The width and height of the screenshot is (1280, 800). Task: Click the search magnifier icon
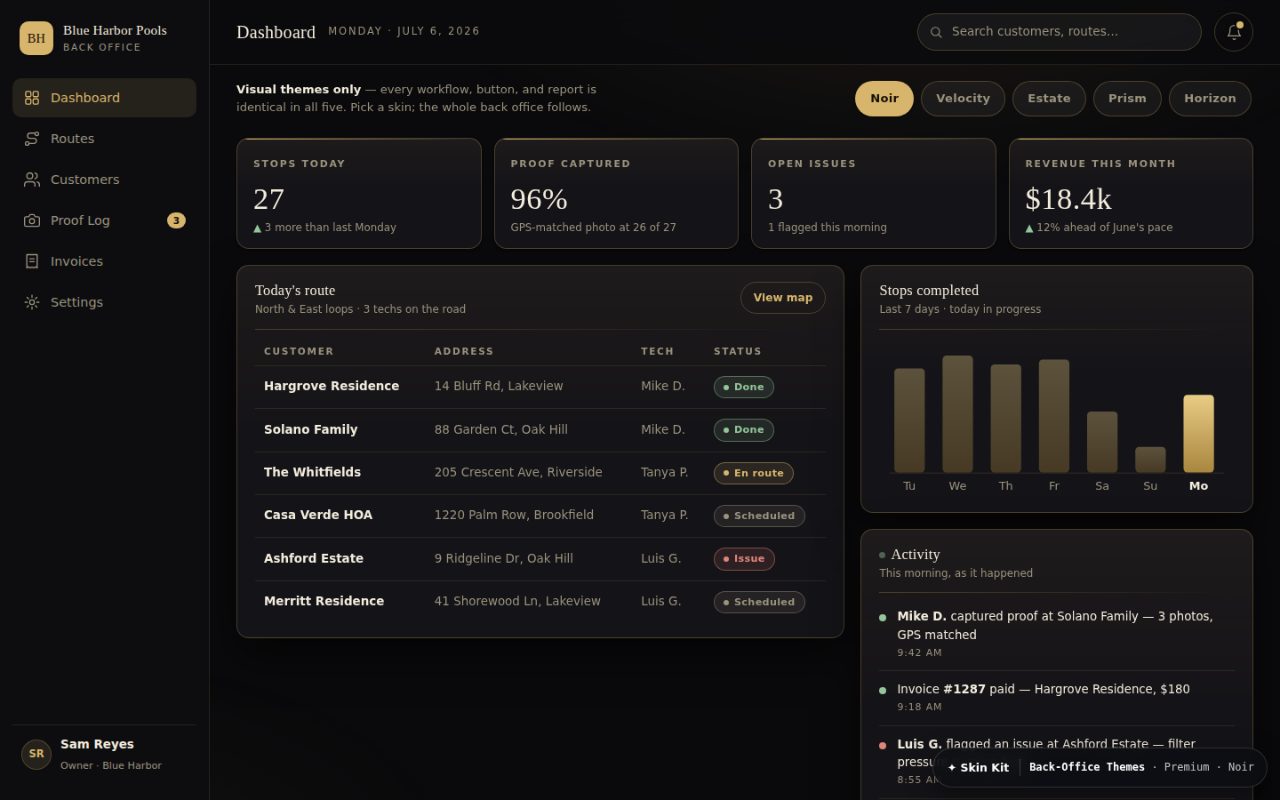[936, 32]
